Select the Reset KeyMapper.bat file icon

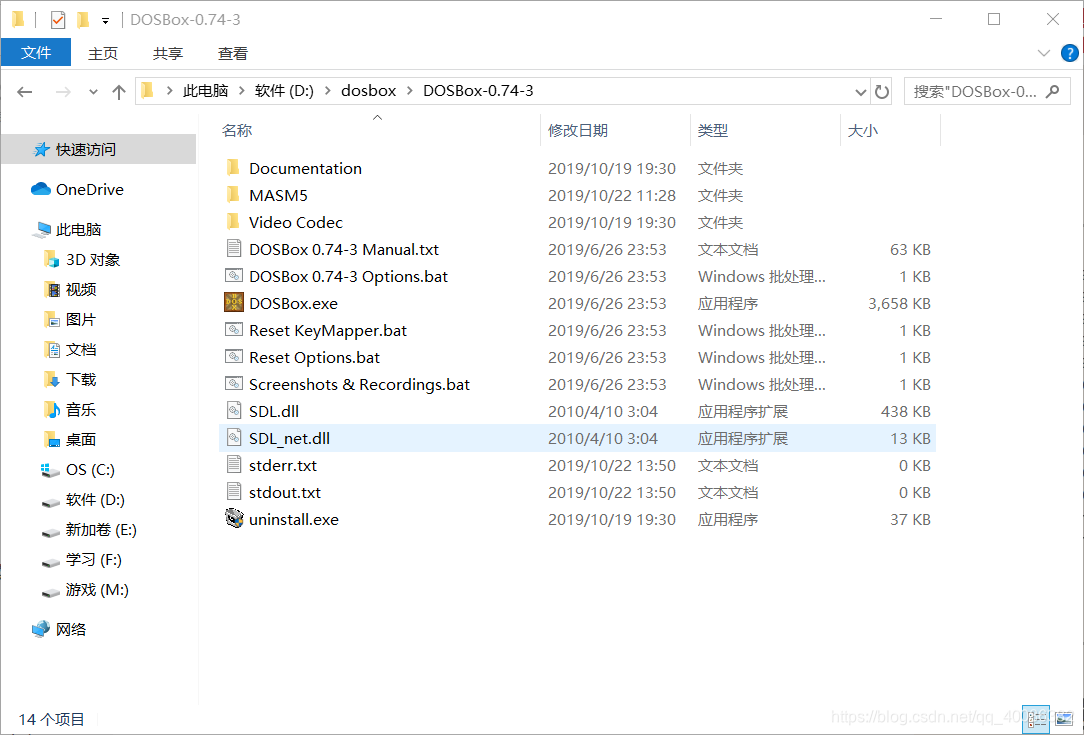[x=234, y=330]
